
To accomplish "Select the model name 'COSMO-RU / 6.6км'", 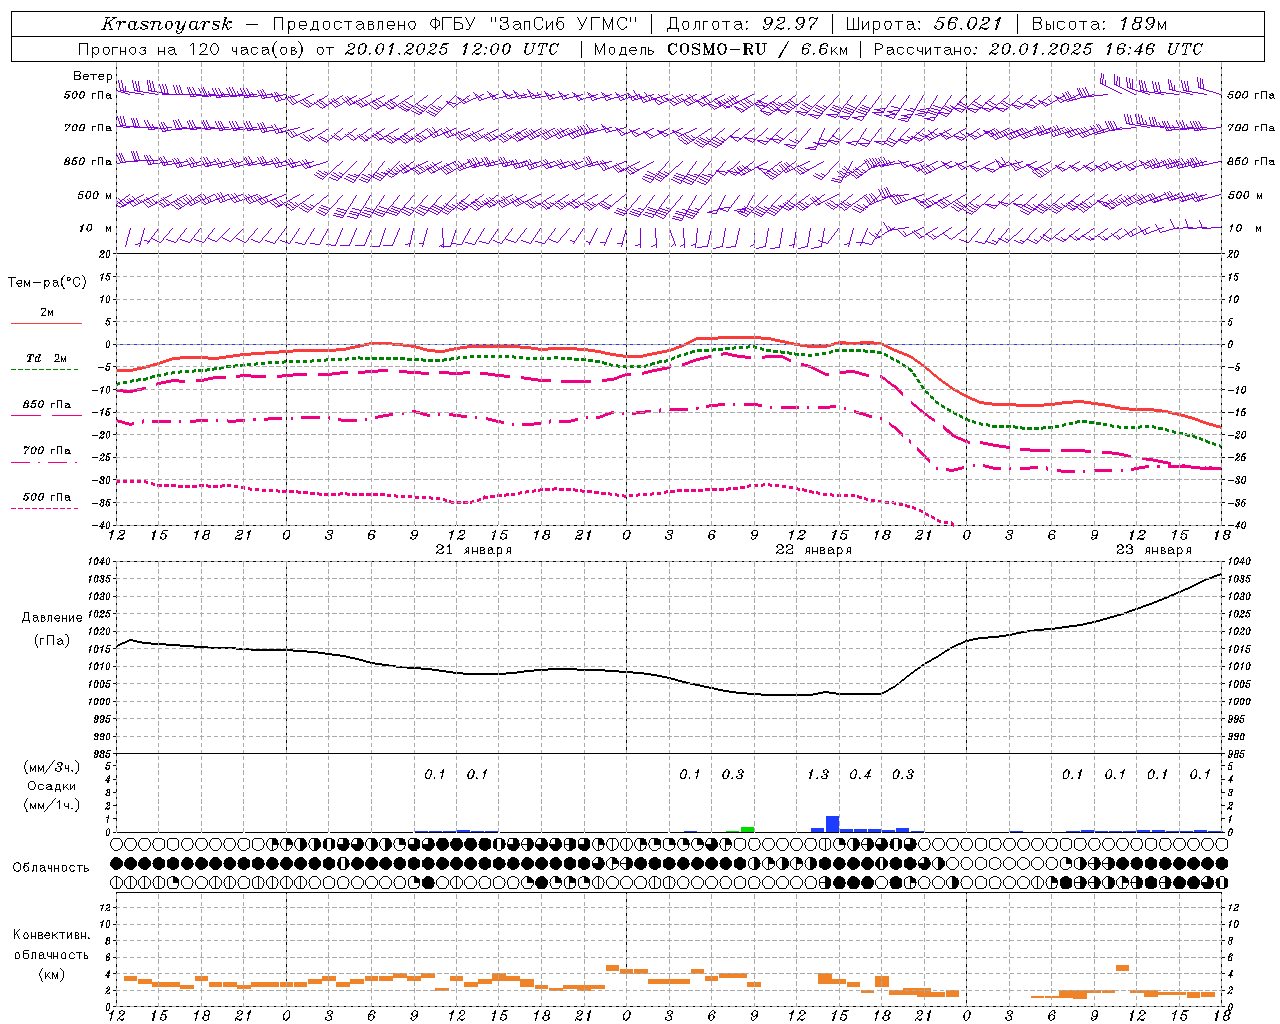I will click(x=757, y=49).
